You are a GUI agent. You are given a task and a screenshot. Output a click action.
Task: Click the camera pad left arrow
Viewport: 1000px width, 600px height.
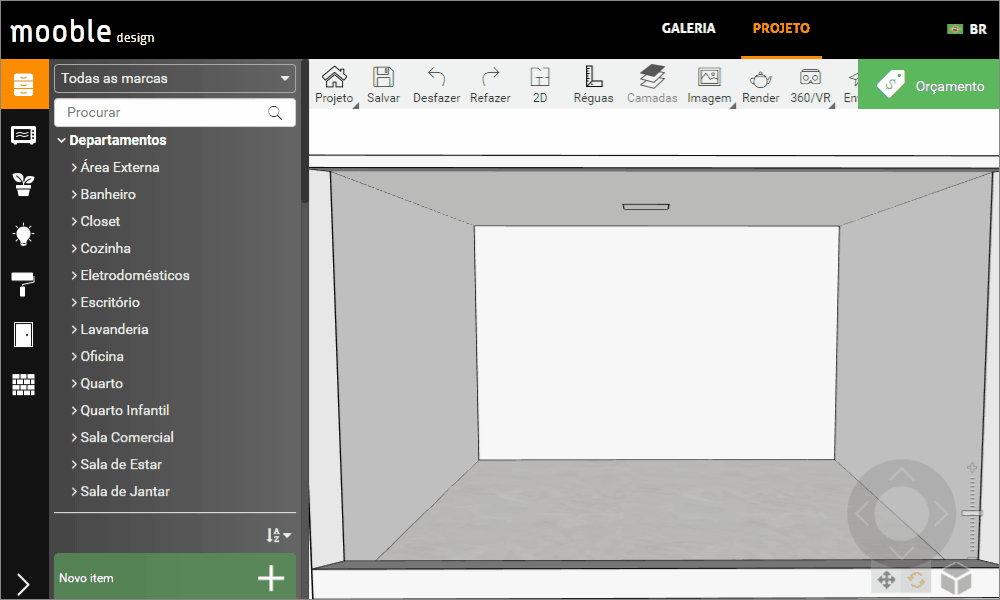click(862, 513)
